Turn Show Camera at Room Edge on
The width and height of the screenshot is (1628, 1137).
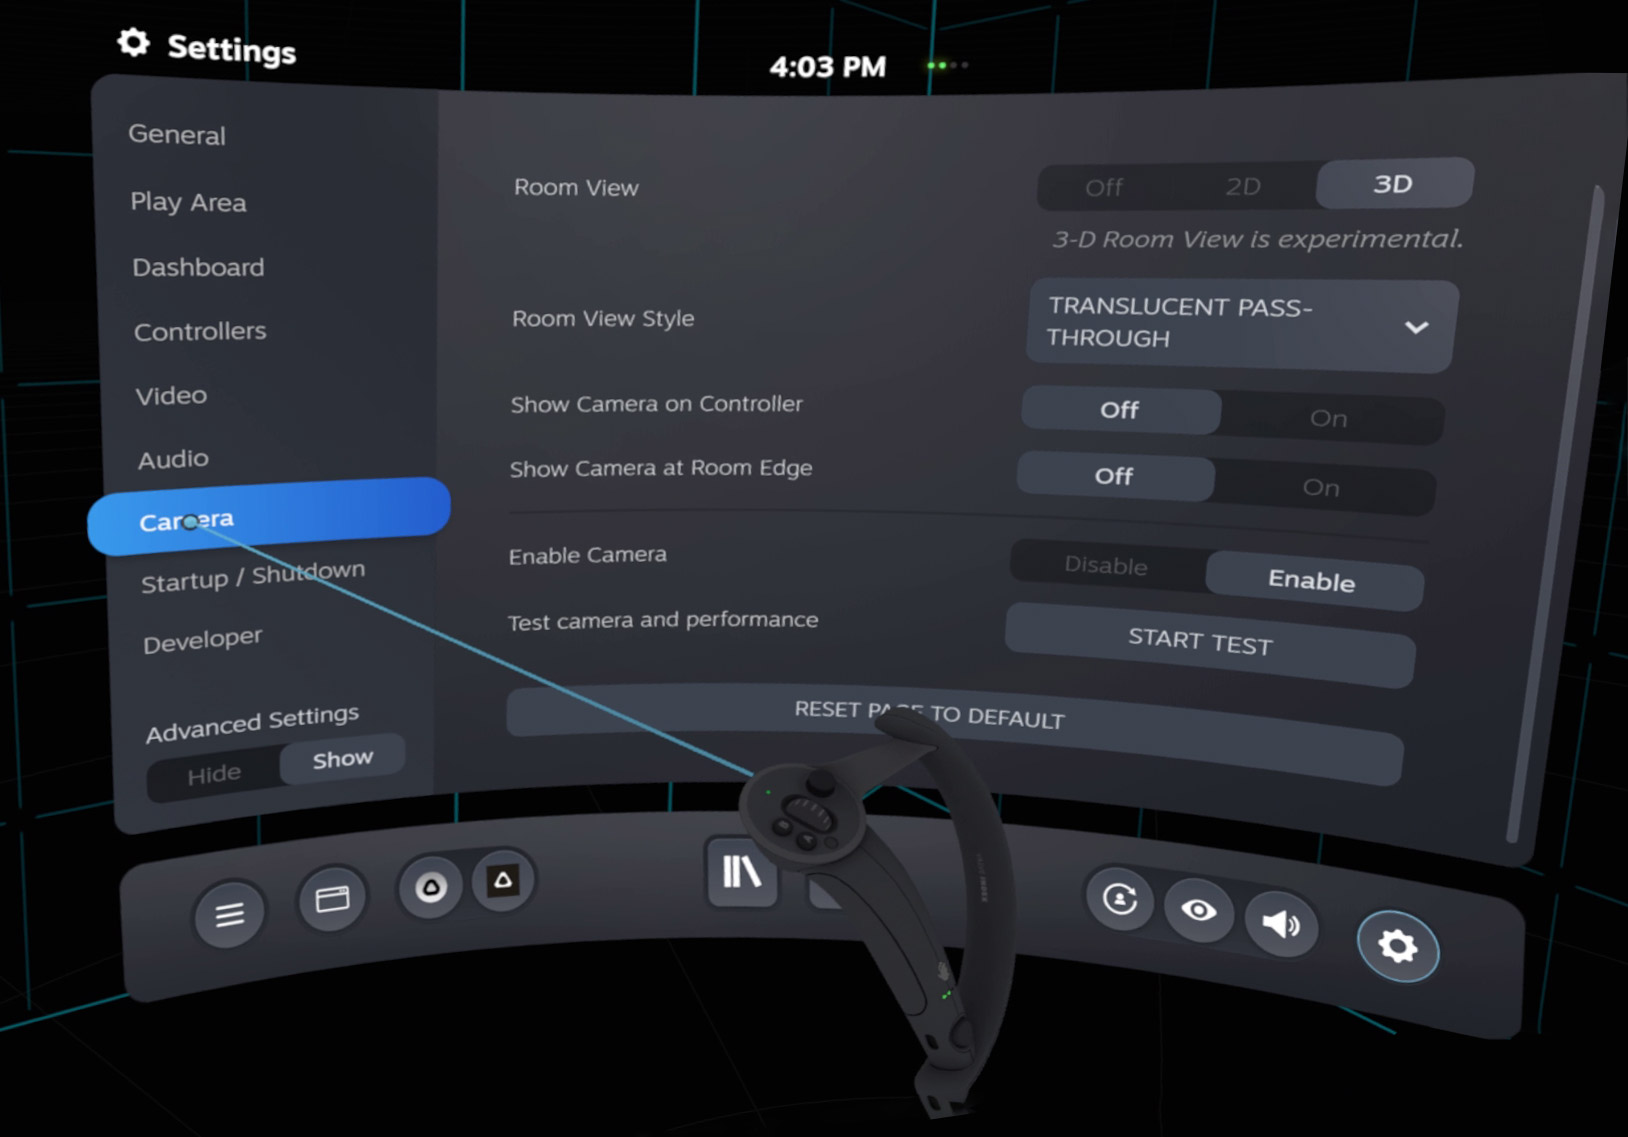tap(1321, 488)
